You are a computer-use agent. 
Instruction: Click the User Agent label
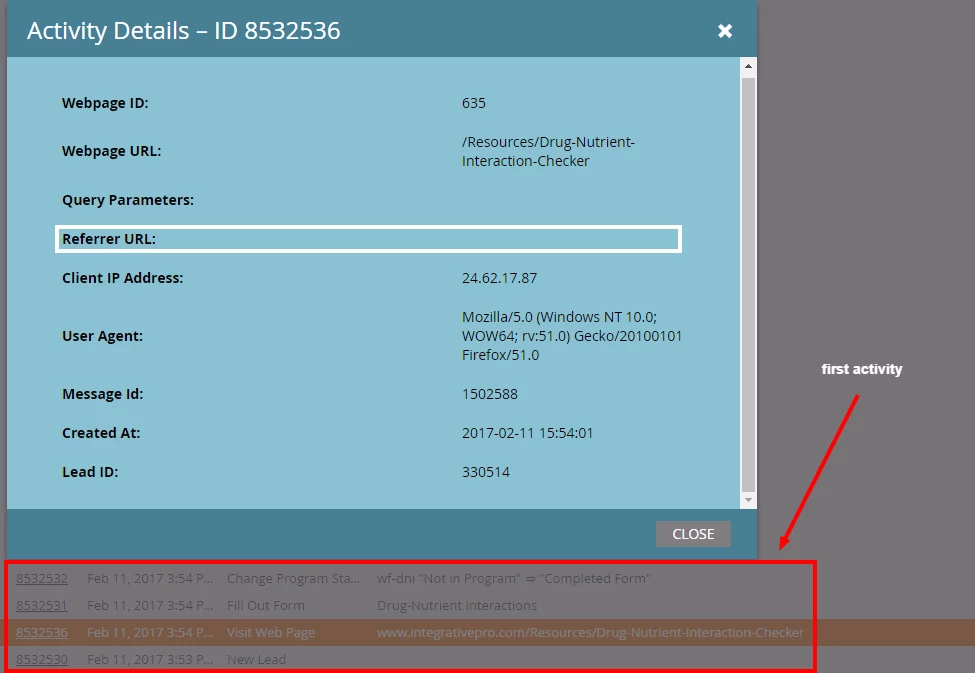click(x=102, y=336)
